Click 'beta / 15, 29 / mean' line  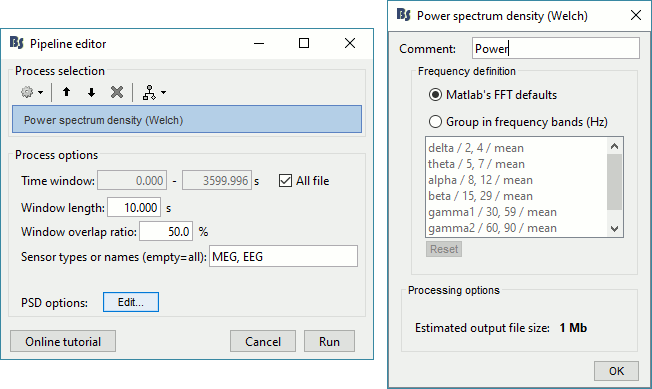coord(480,196)
